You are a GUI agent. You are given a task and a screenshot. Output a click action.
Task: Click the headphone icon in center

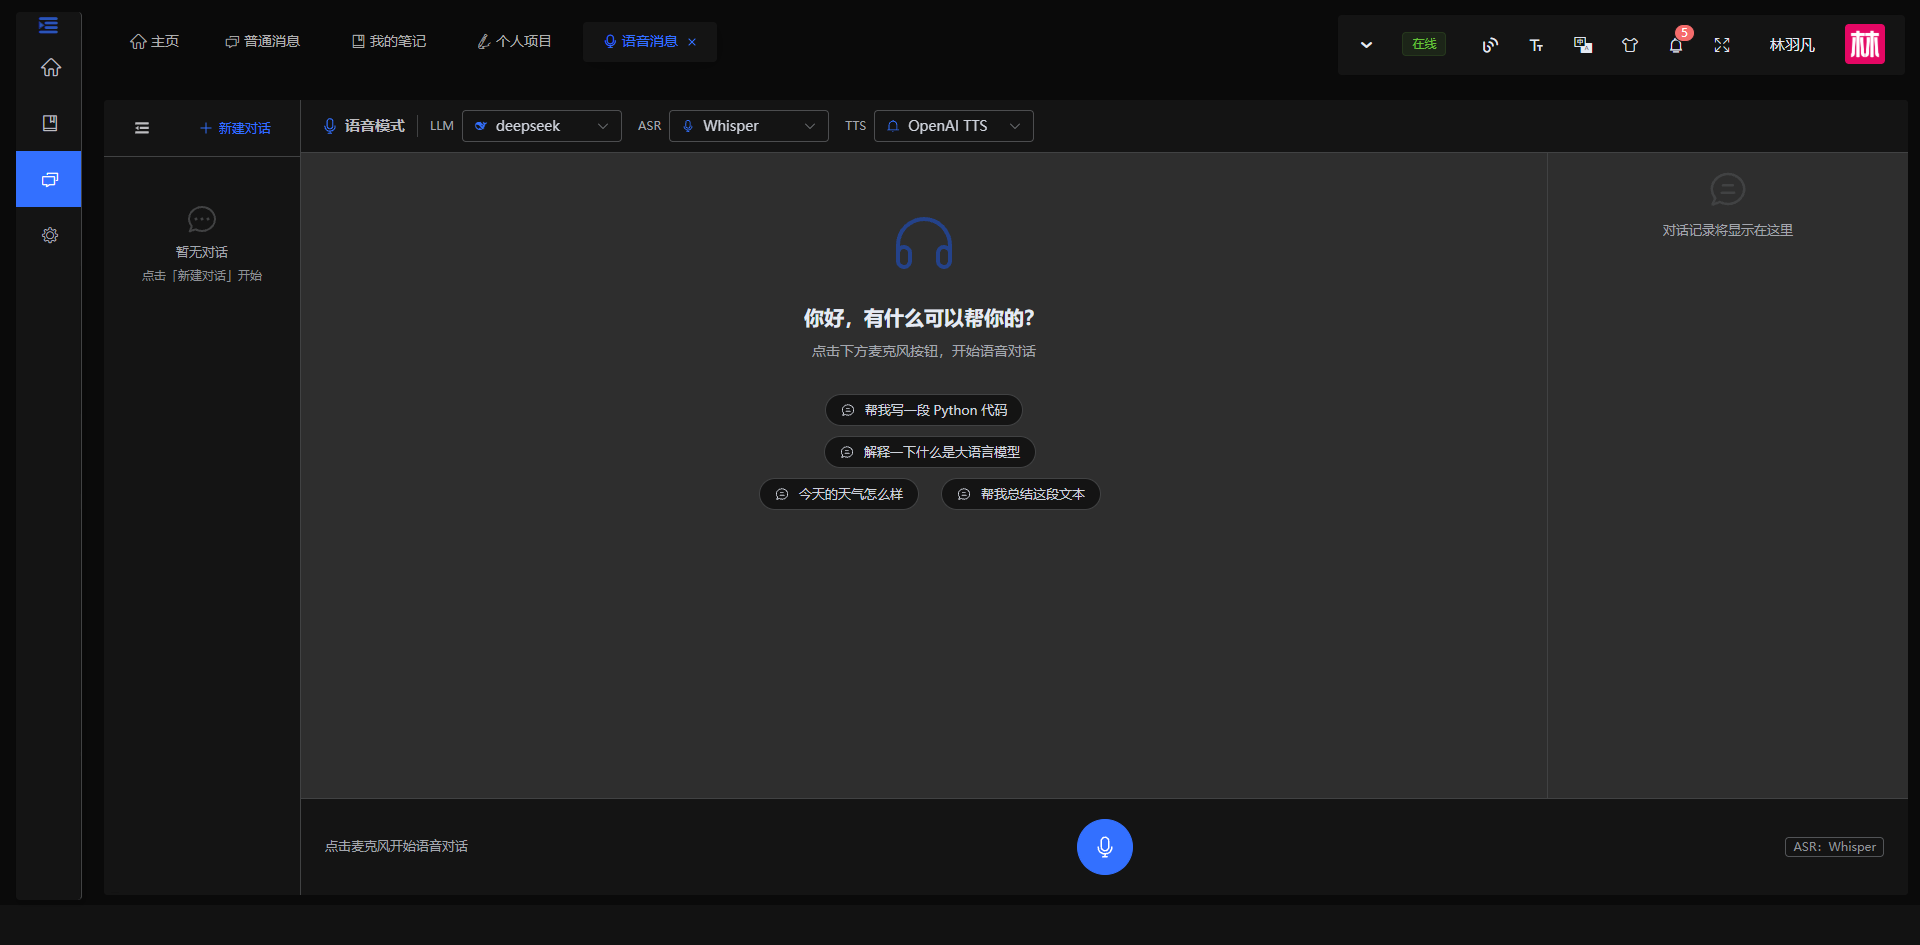(x=924, y=243)
